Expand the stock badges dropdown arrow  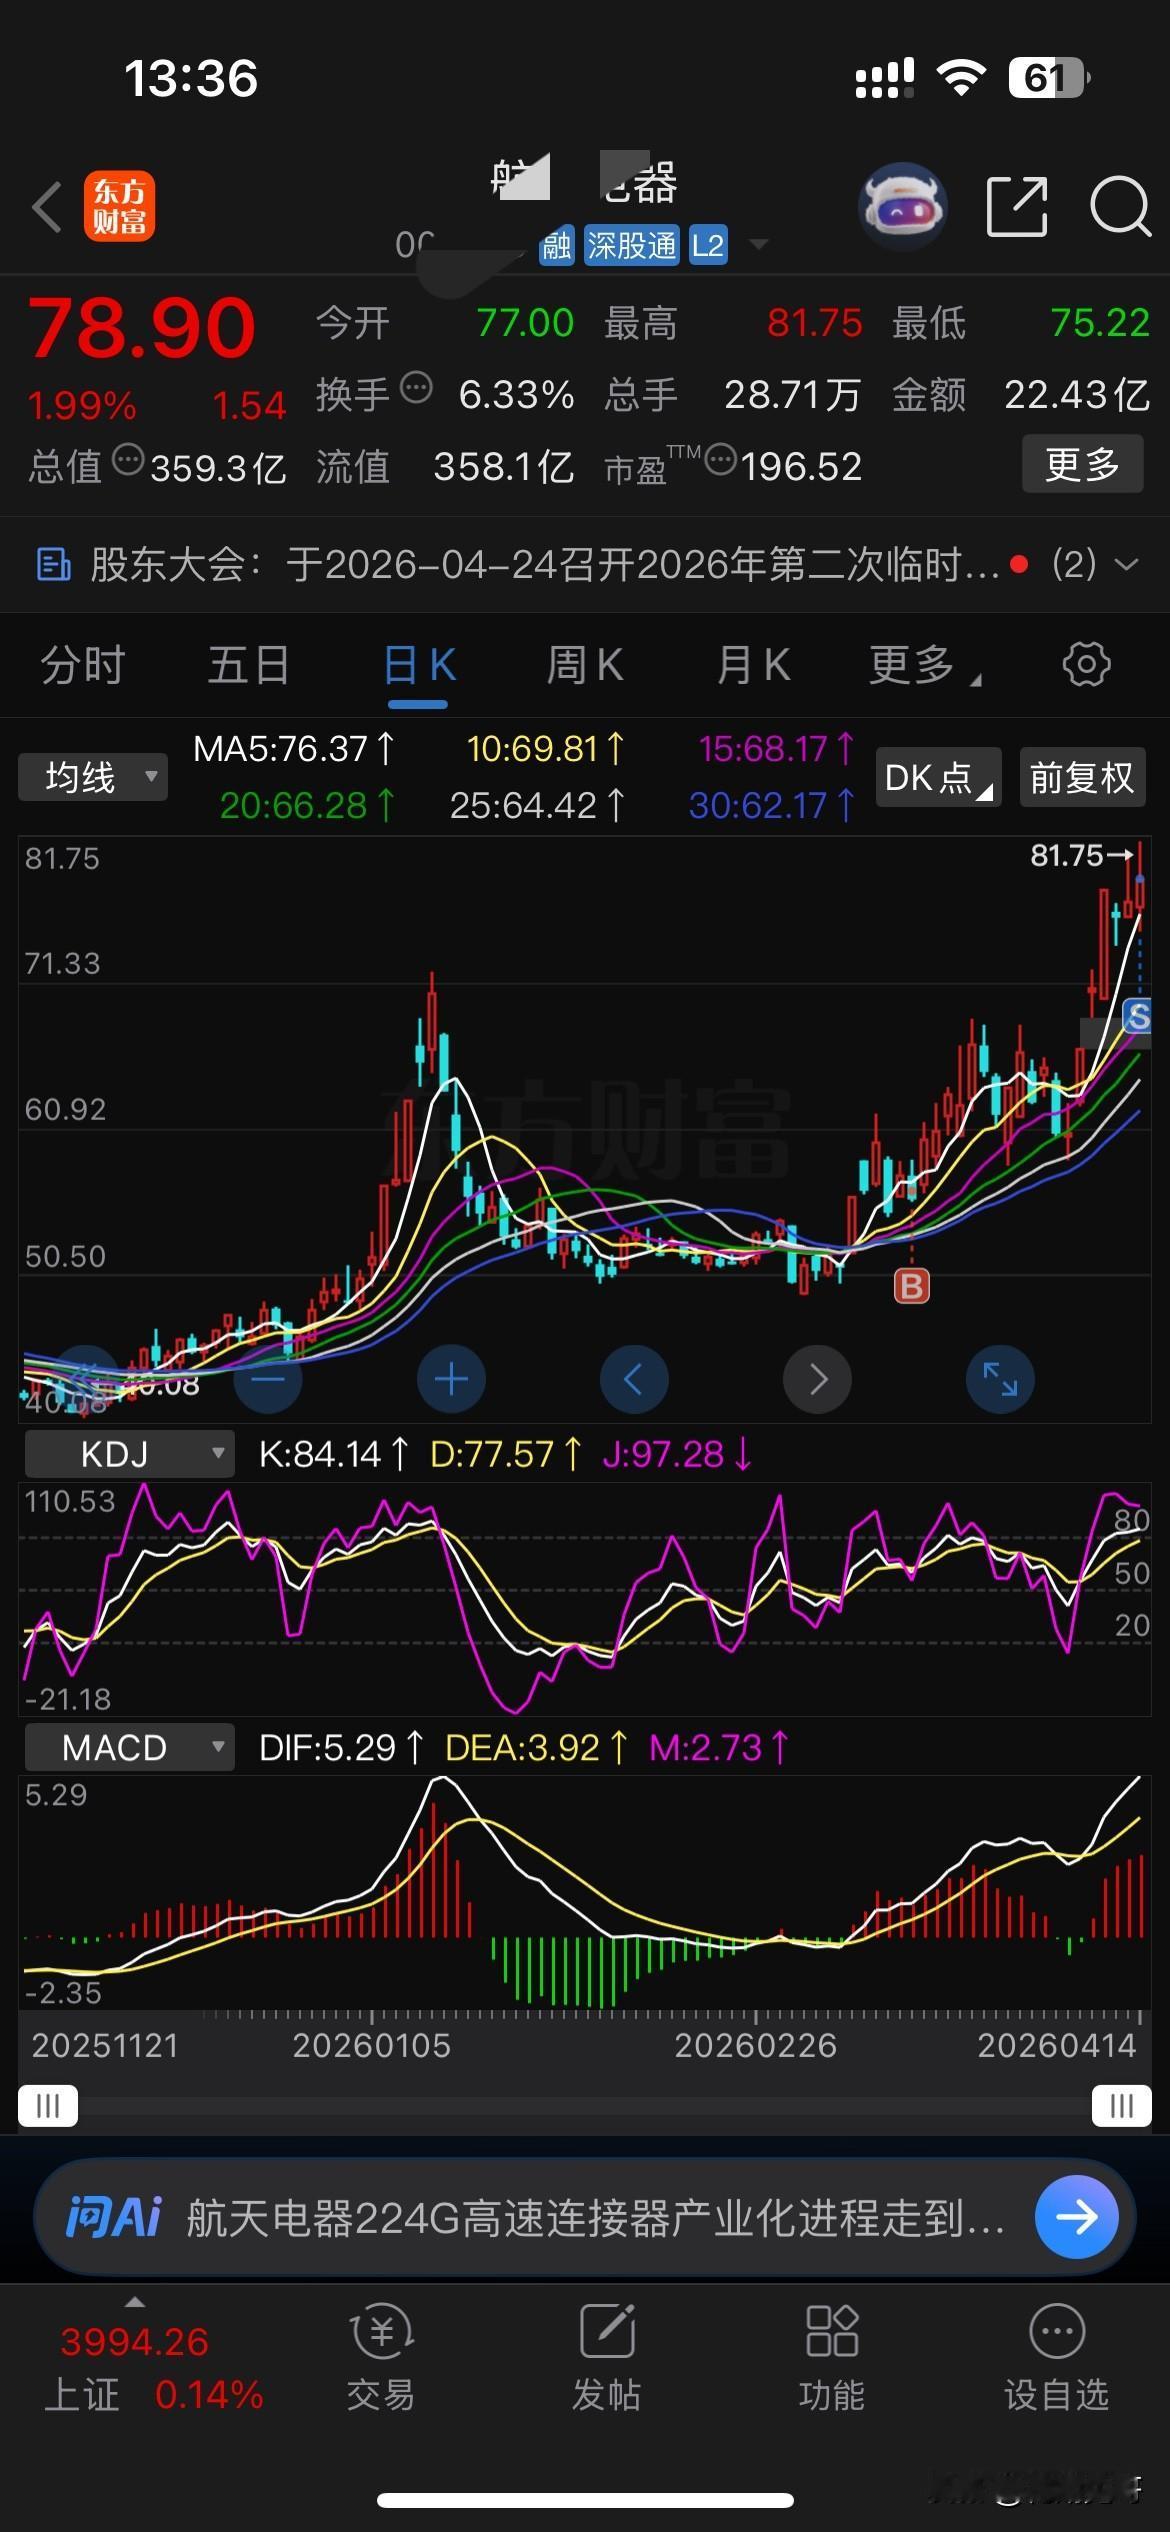pyautogui.click(x=759, y=245)
